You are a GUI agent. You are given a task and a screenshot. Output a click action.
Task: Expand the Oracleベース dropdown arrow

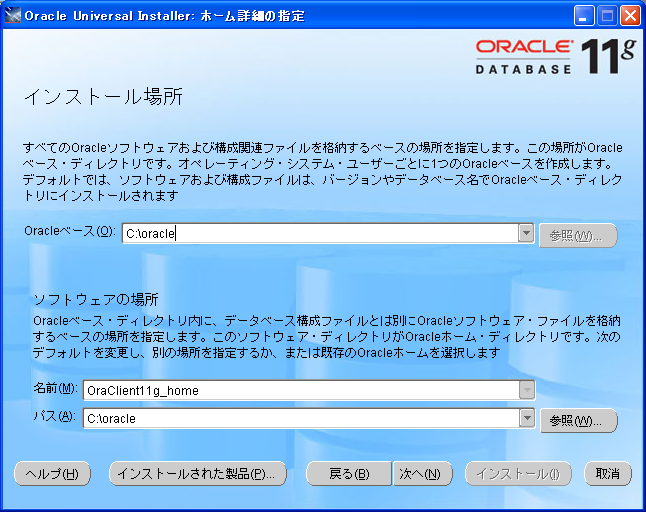526,234
